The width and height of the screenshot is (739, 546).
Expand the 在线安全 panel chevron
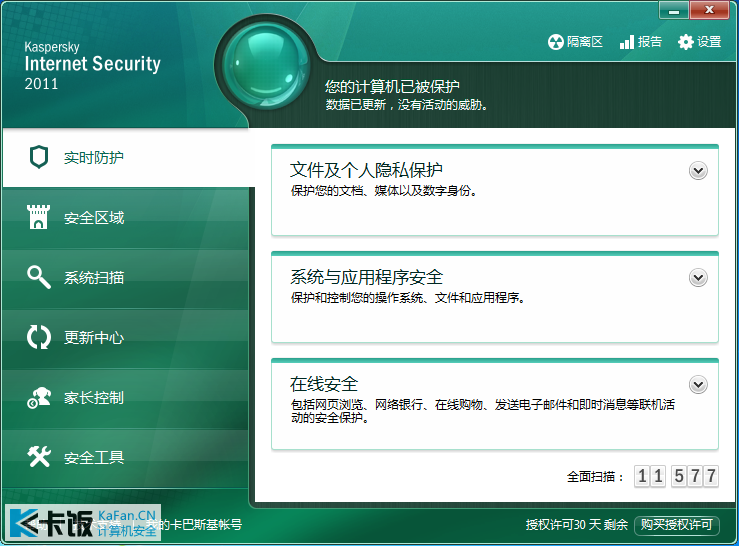coord(698,385)
